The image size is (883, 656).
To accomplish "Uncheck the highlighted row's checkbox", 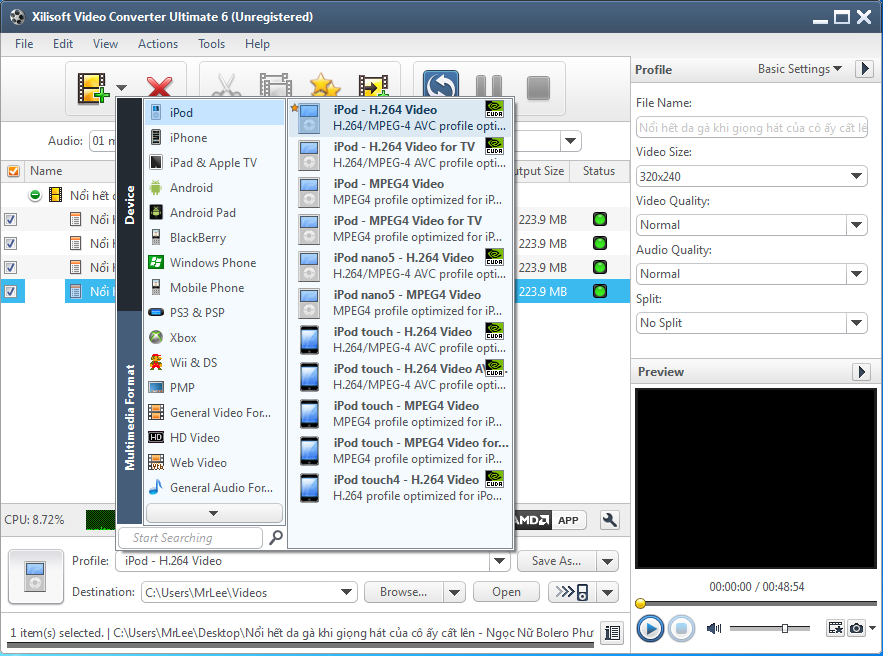I will click(10, 291).
